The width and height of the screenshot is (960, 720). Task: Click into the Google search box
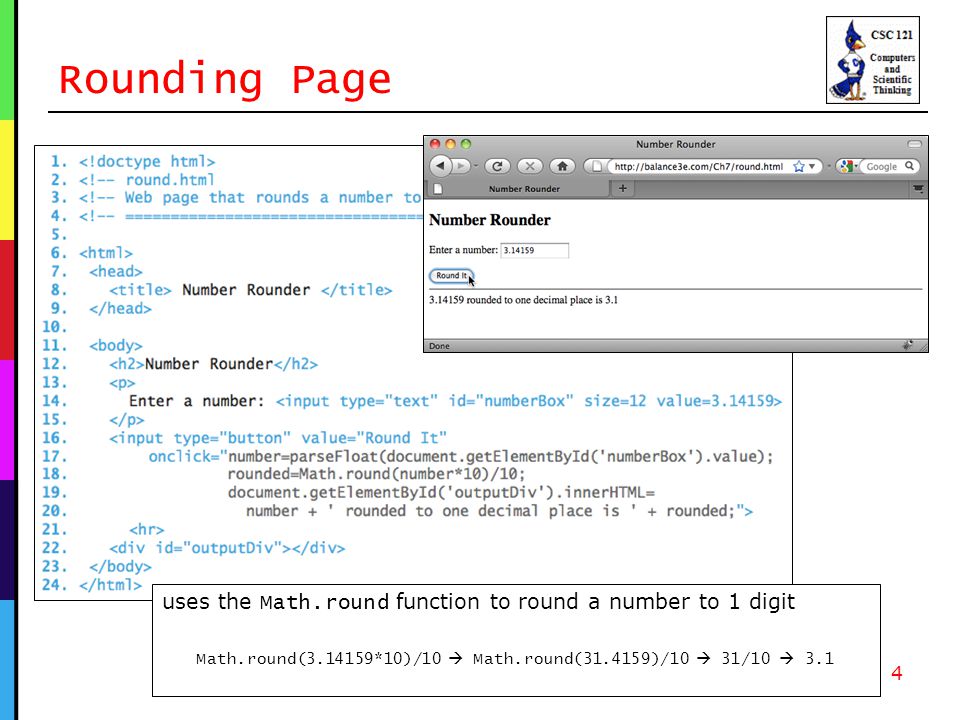882,167
